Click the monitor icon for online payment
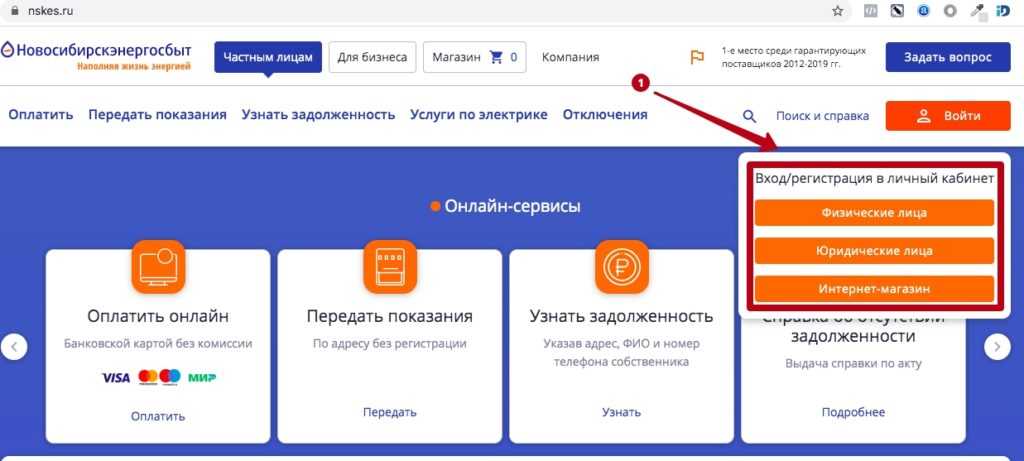Image resolution: width=1024 pixels, height=461 pixels. click(158, 267)
